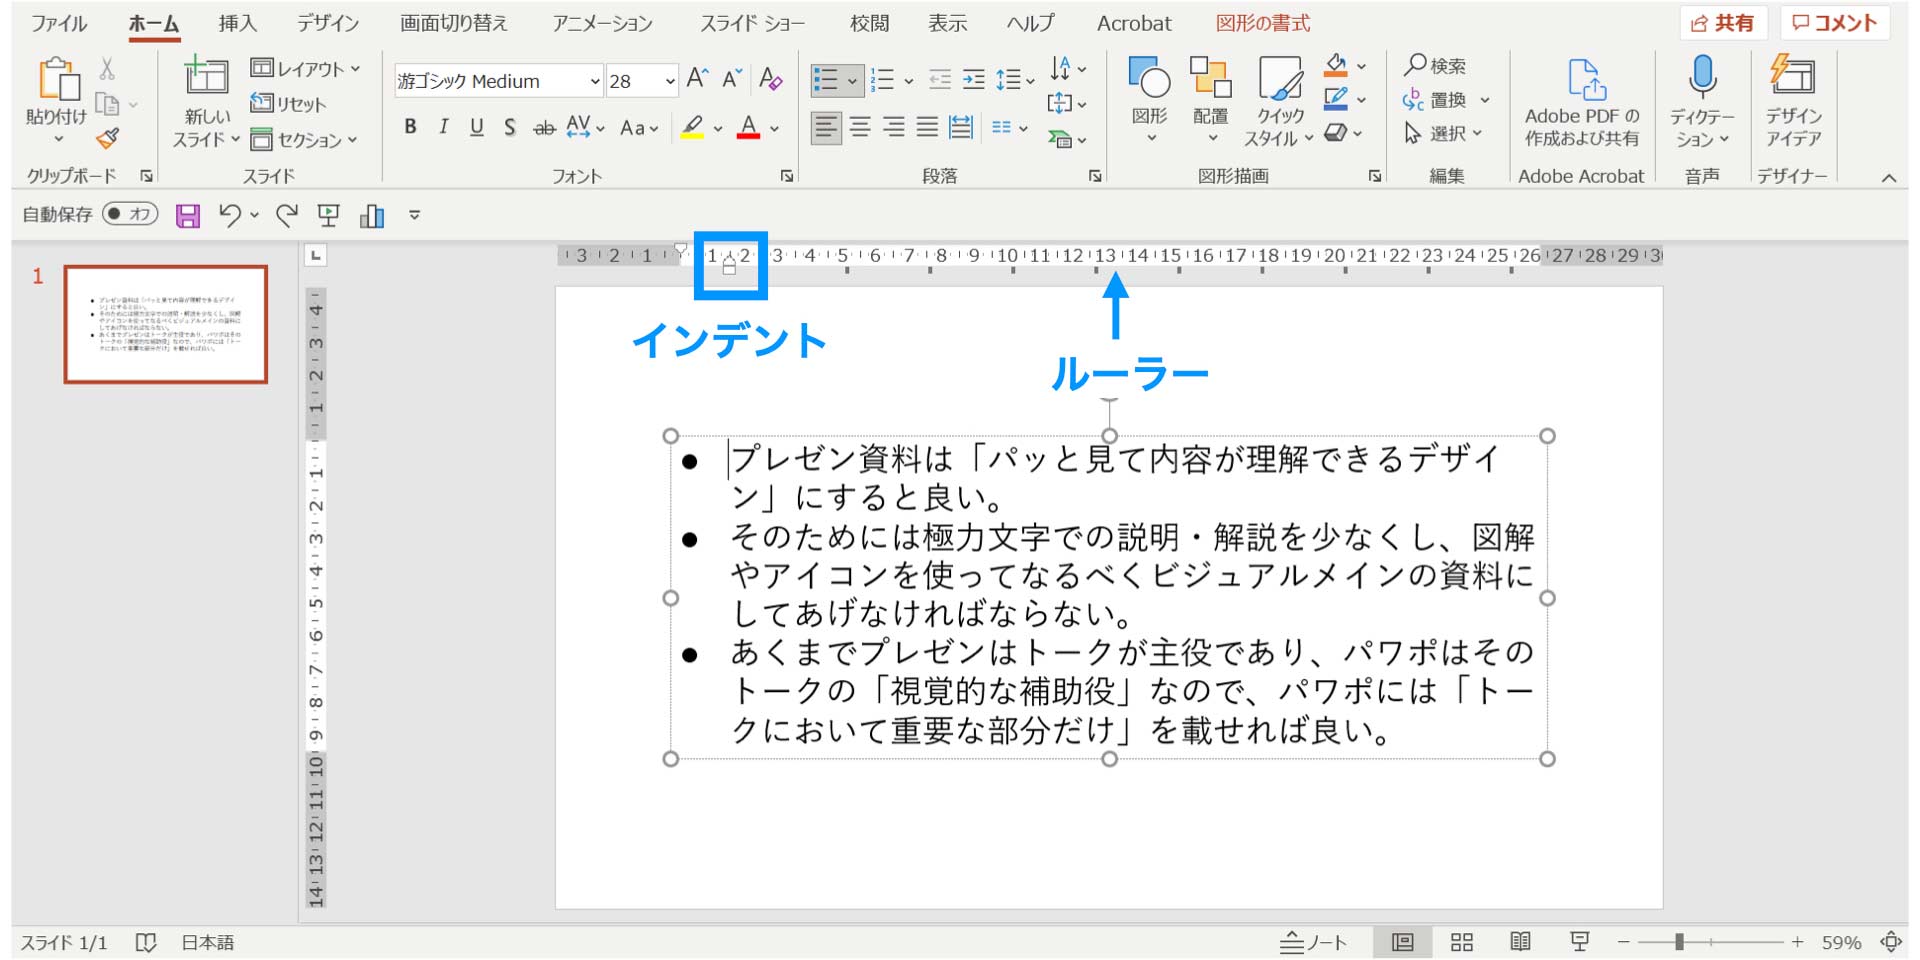This screenshot has height=960, width=1920.
Task: Open コメント with the top-right button
Action: pyautogui.click(x=1836, y=21)
